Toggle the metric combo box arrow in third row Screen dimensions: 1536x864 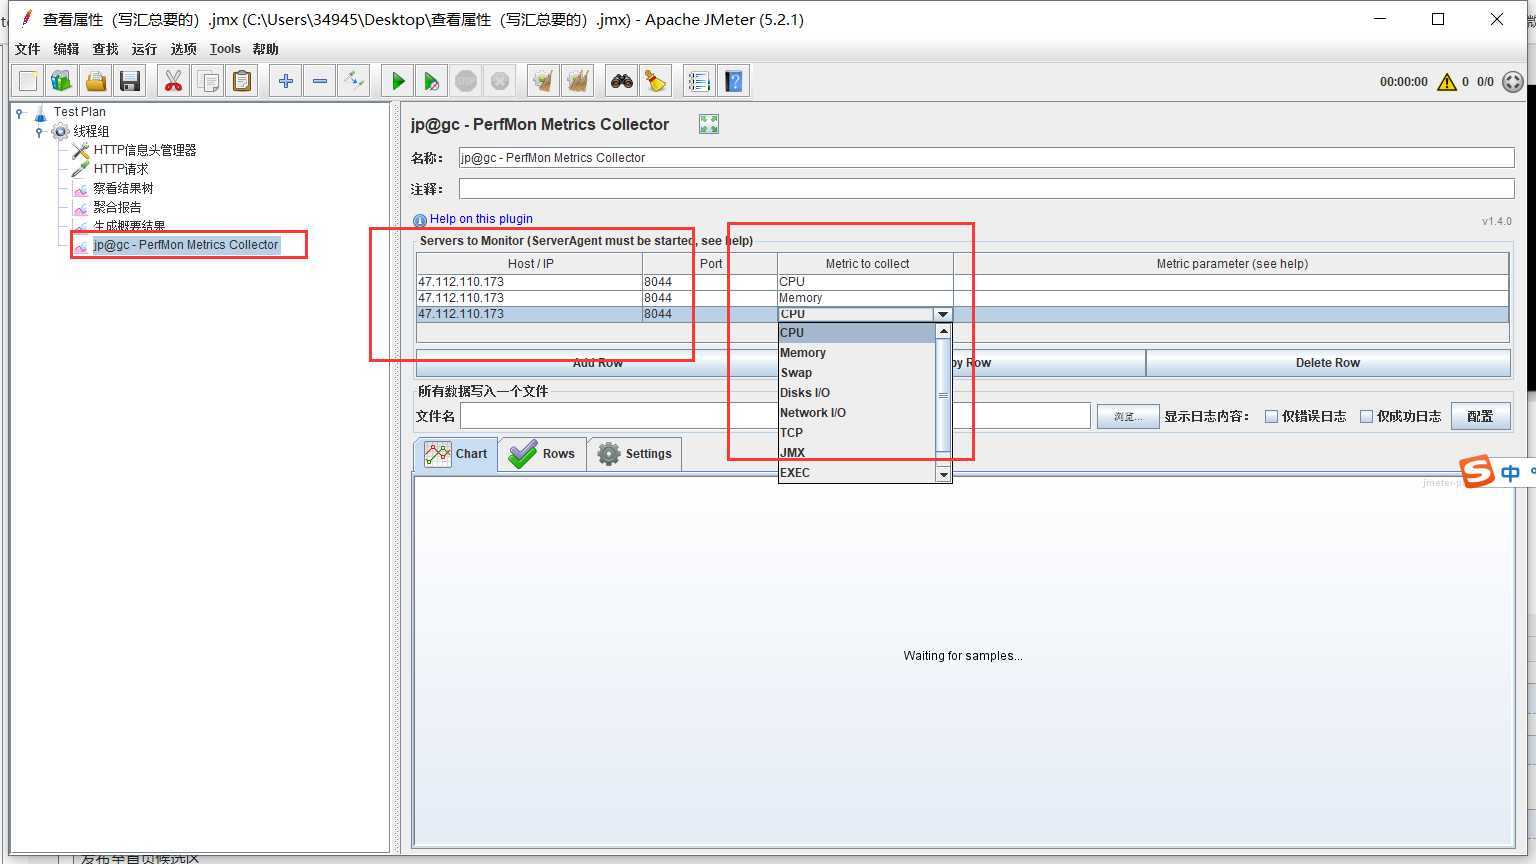coord(943,314)
